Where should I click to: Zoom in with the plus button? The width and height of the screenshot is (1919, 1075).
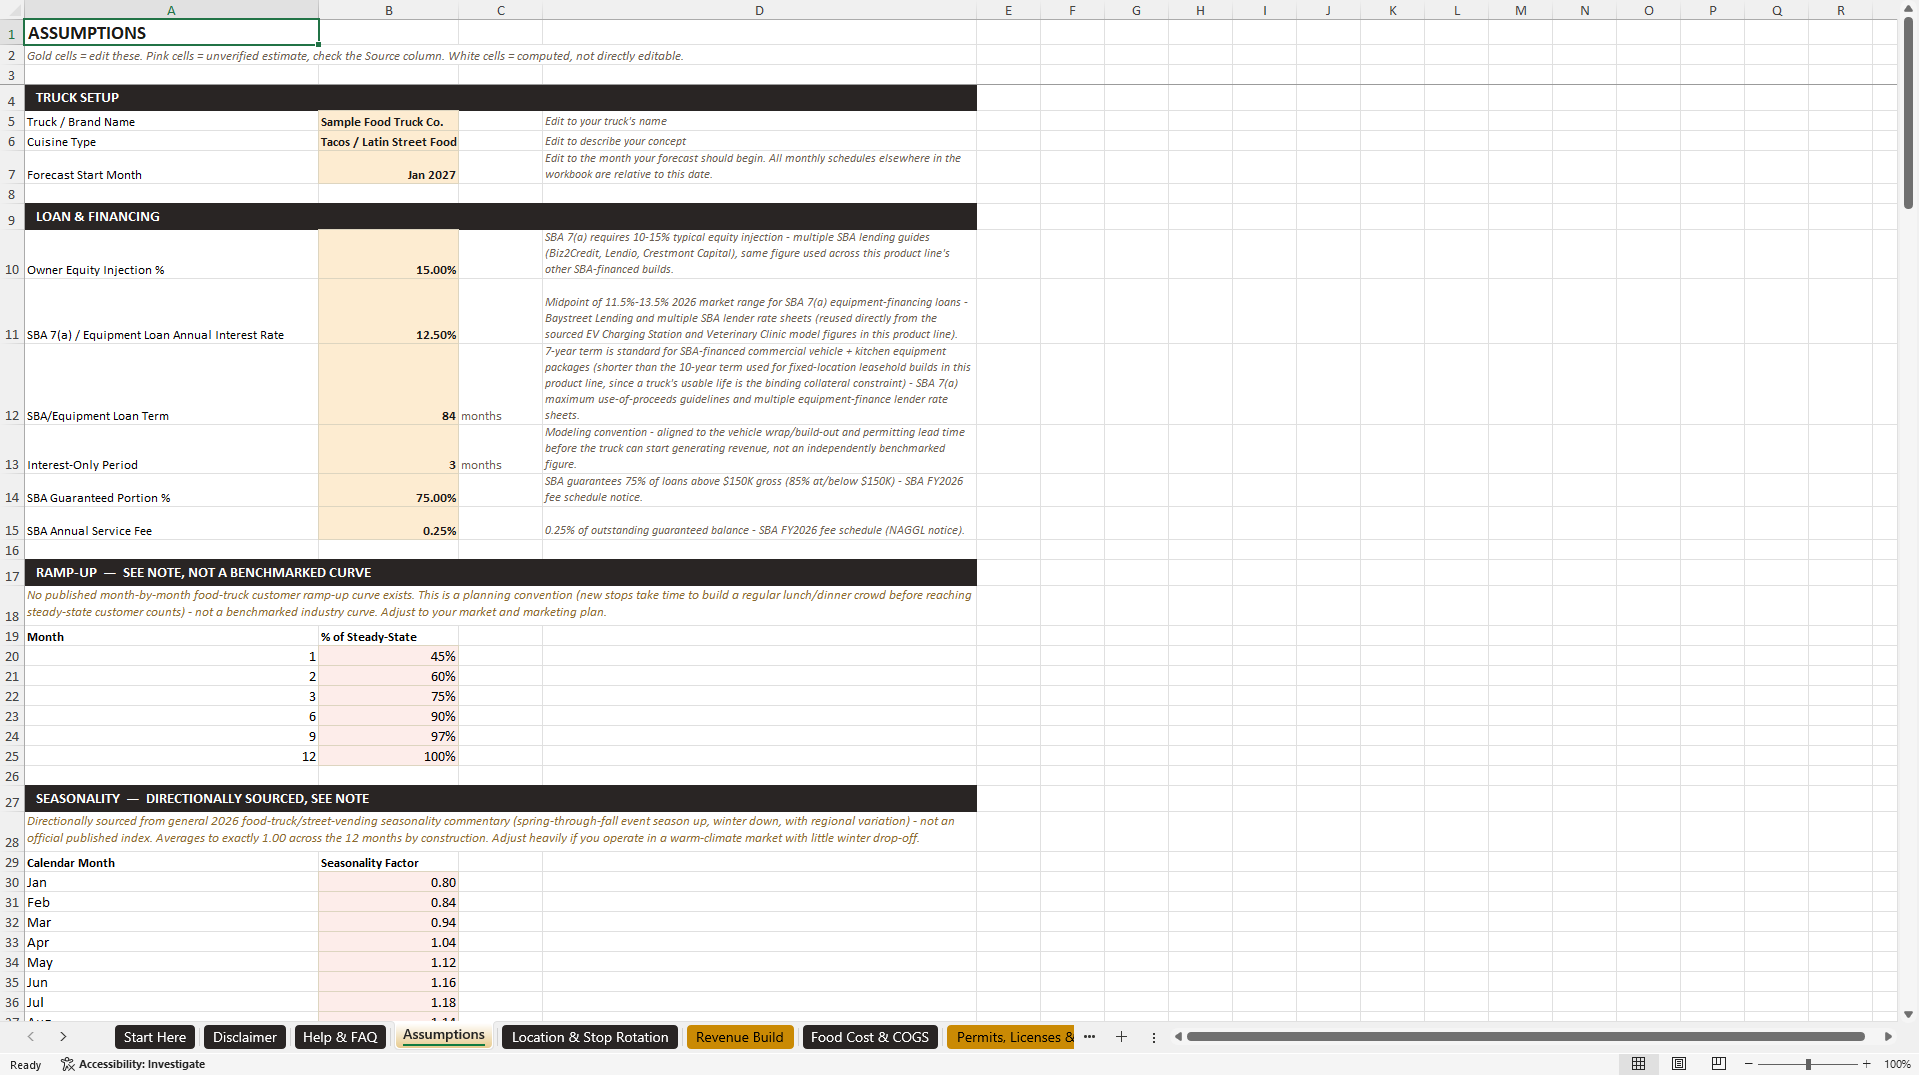(1866, 1064)
